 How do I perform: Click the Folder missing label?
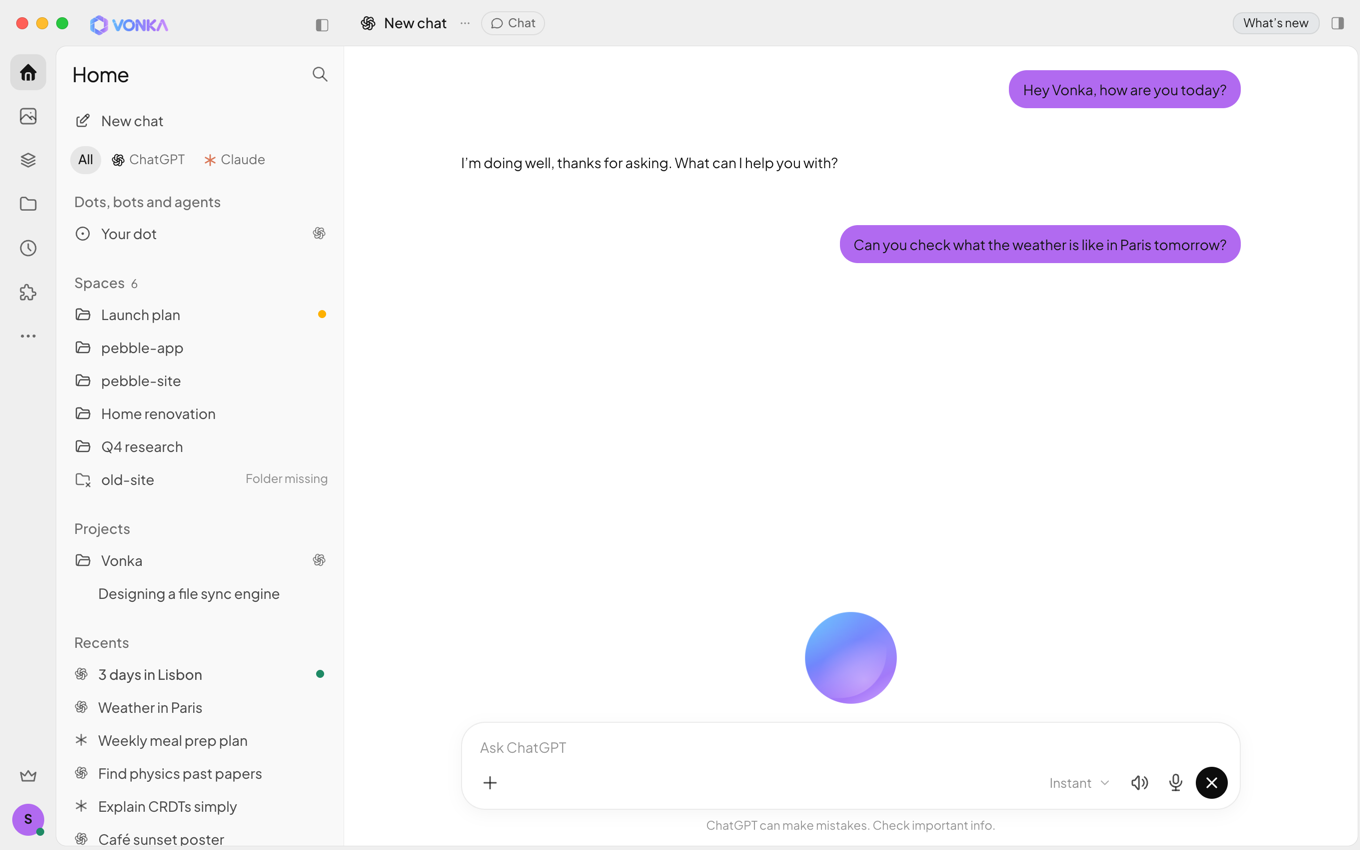[287, 479]
